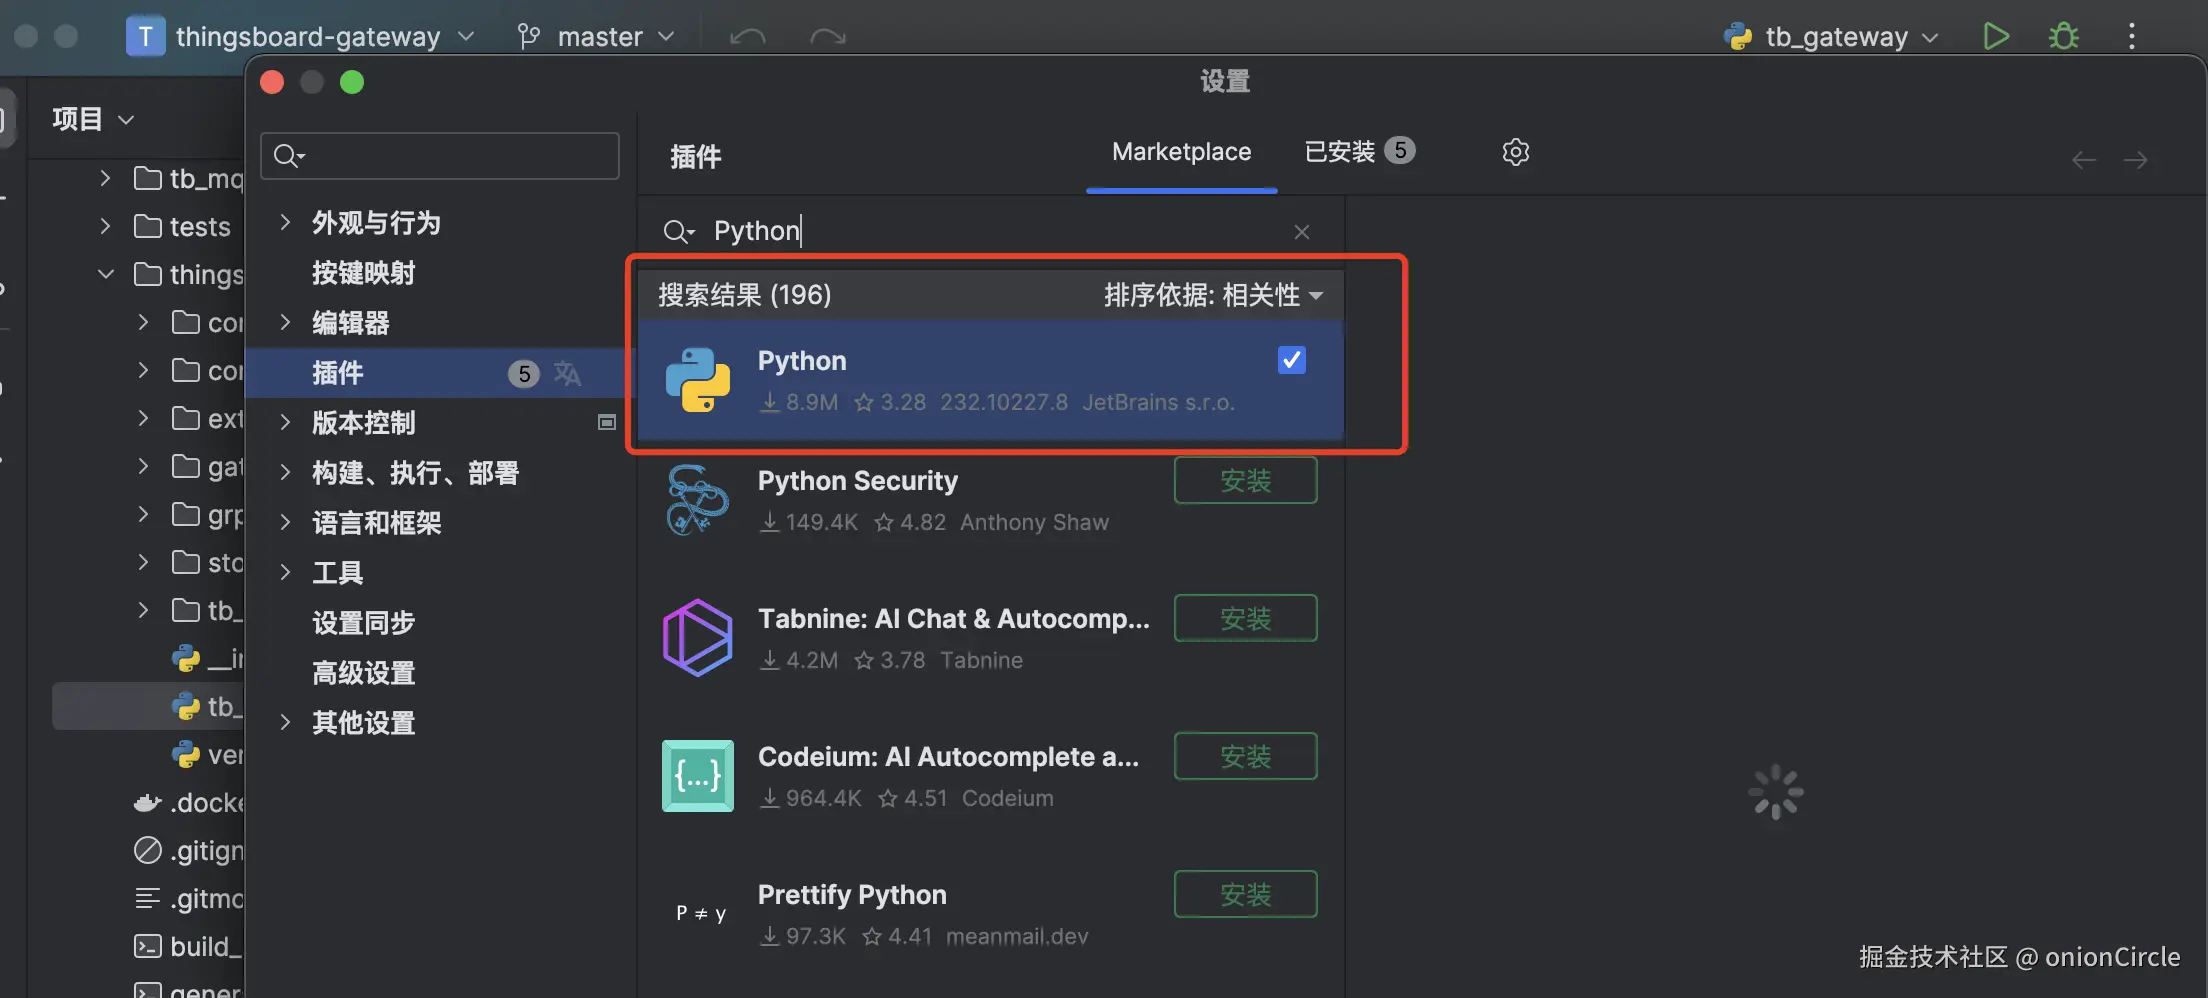Click the Python Security plugin icon

click(x=698, y=500)
